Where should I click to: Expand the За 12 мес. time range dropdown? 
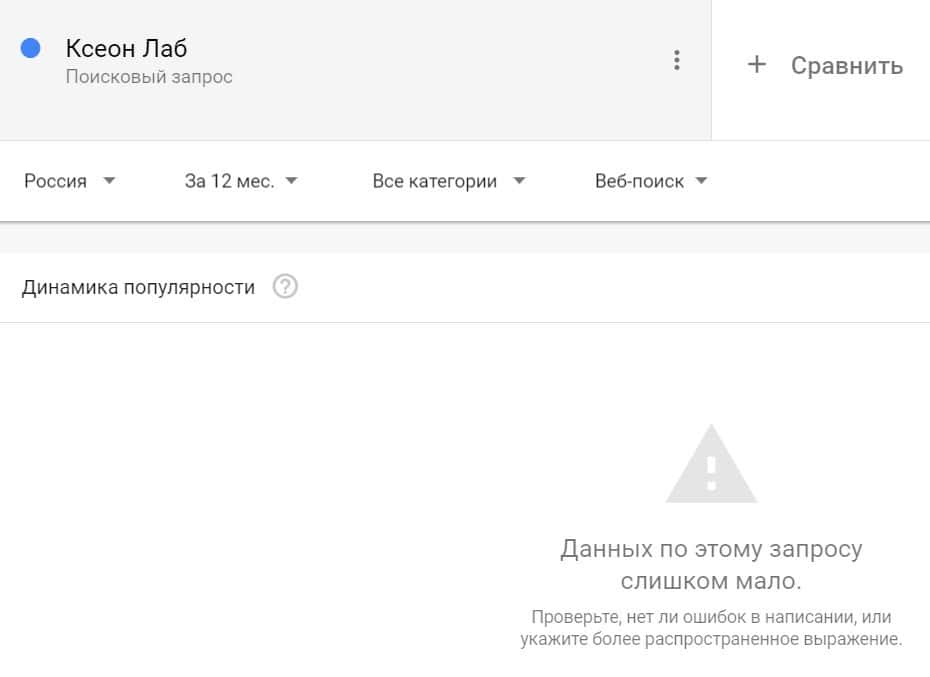[241, 181]
